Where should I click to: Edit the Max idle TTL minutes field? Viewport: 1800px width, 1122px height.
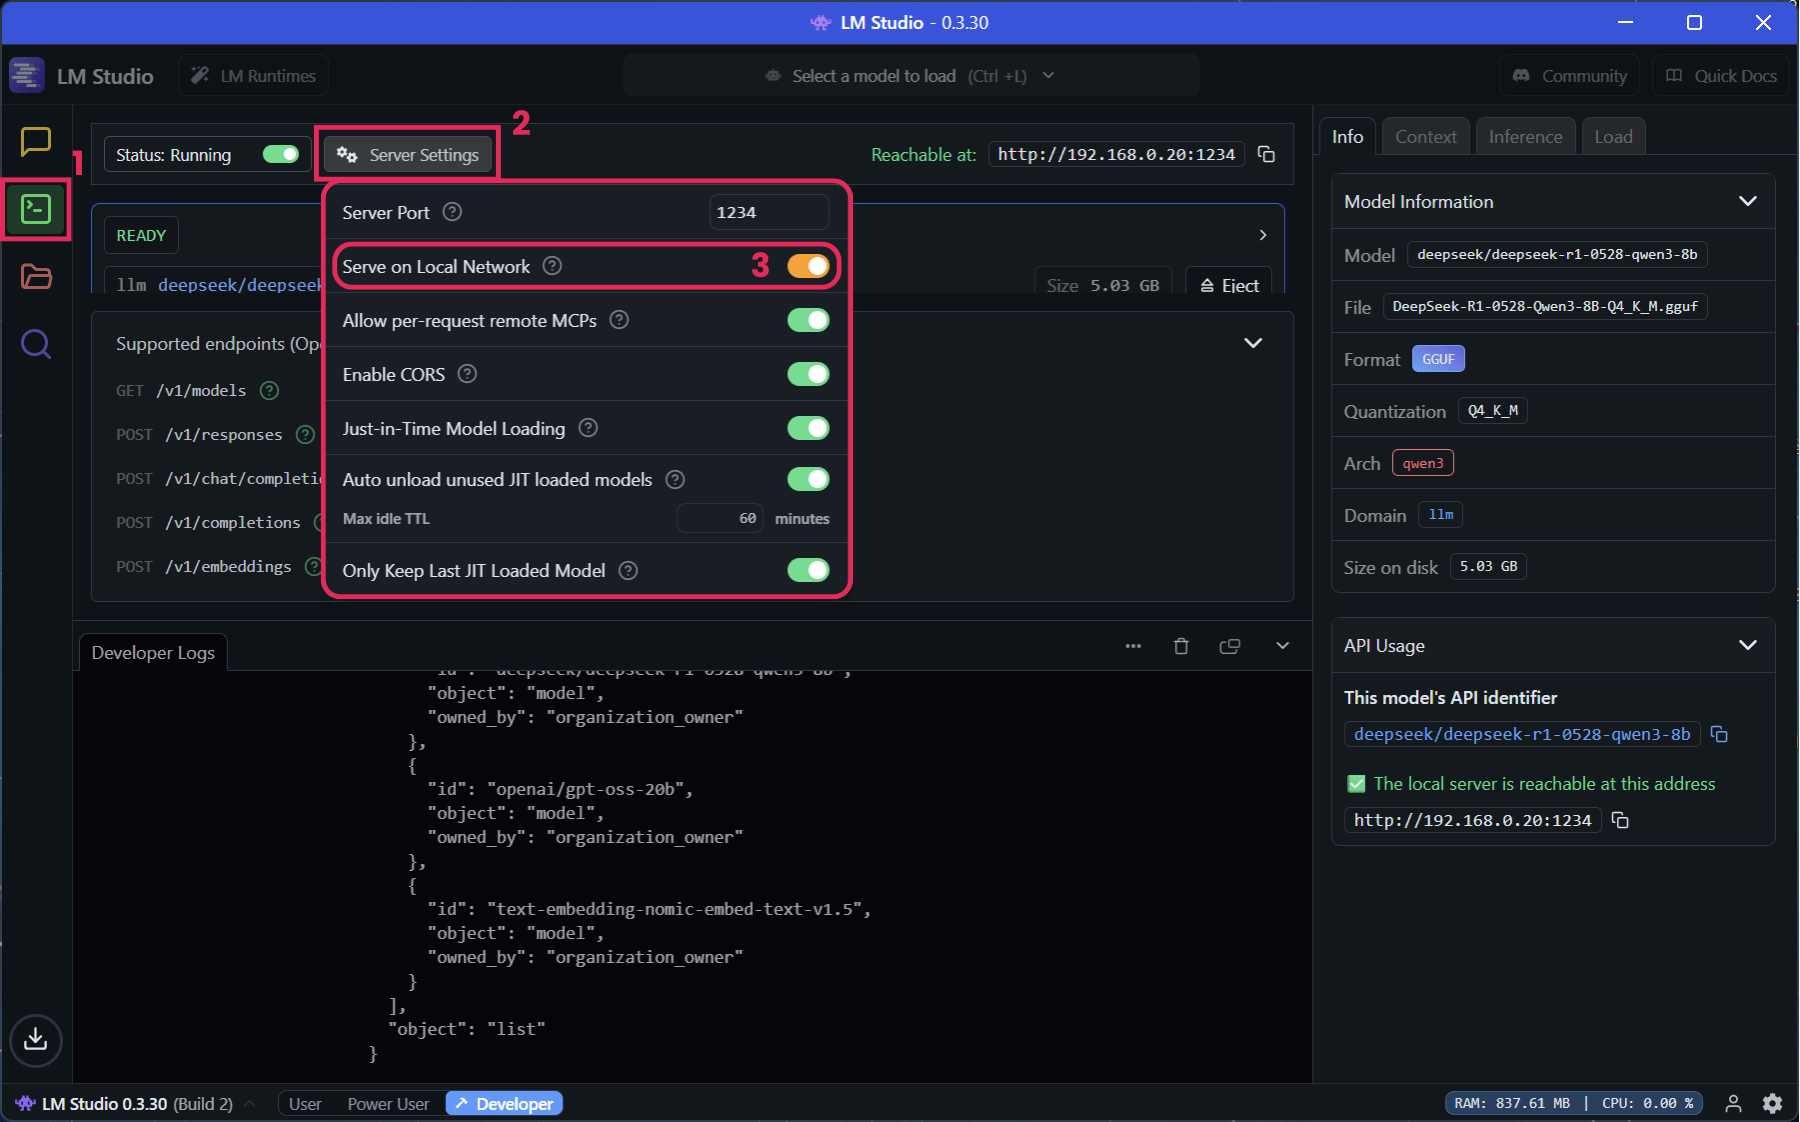(x=719, y=518)
